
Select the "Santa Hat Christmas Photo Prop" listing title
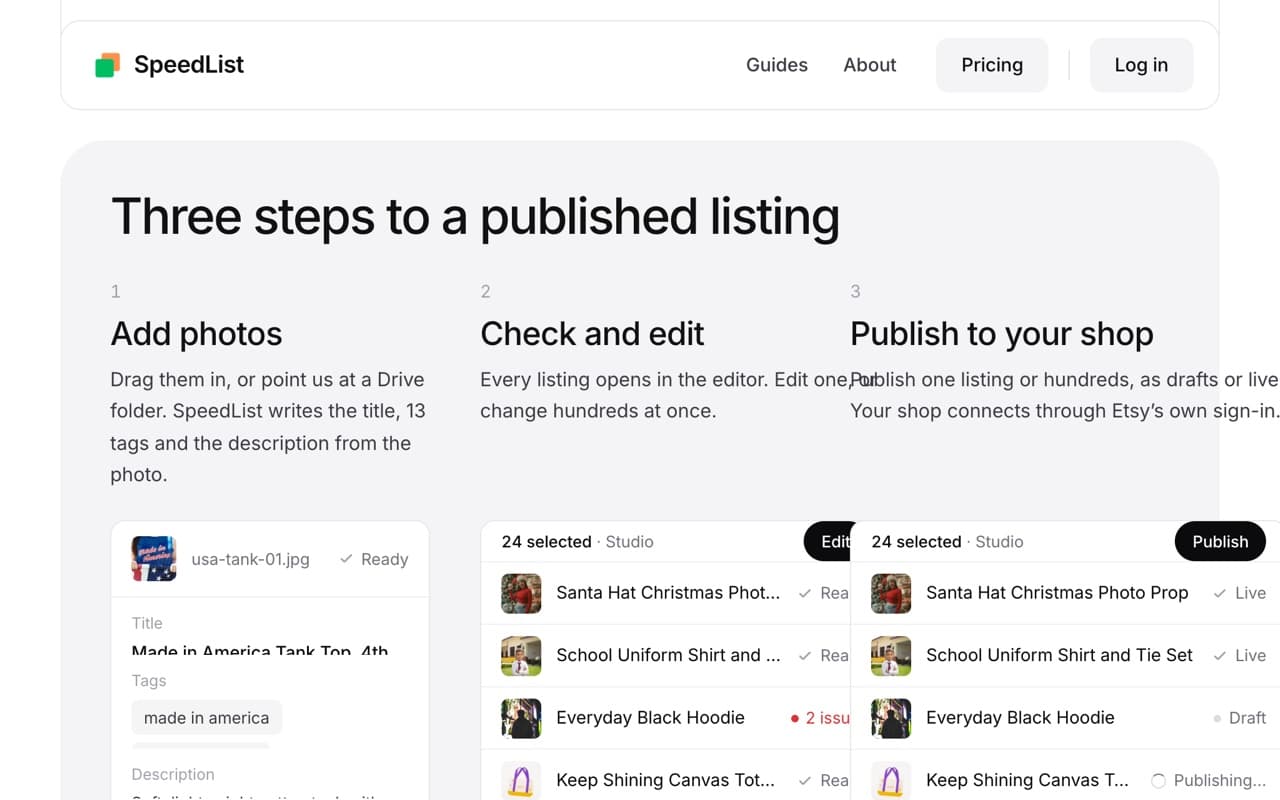click(1057, 593)
